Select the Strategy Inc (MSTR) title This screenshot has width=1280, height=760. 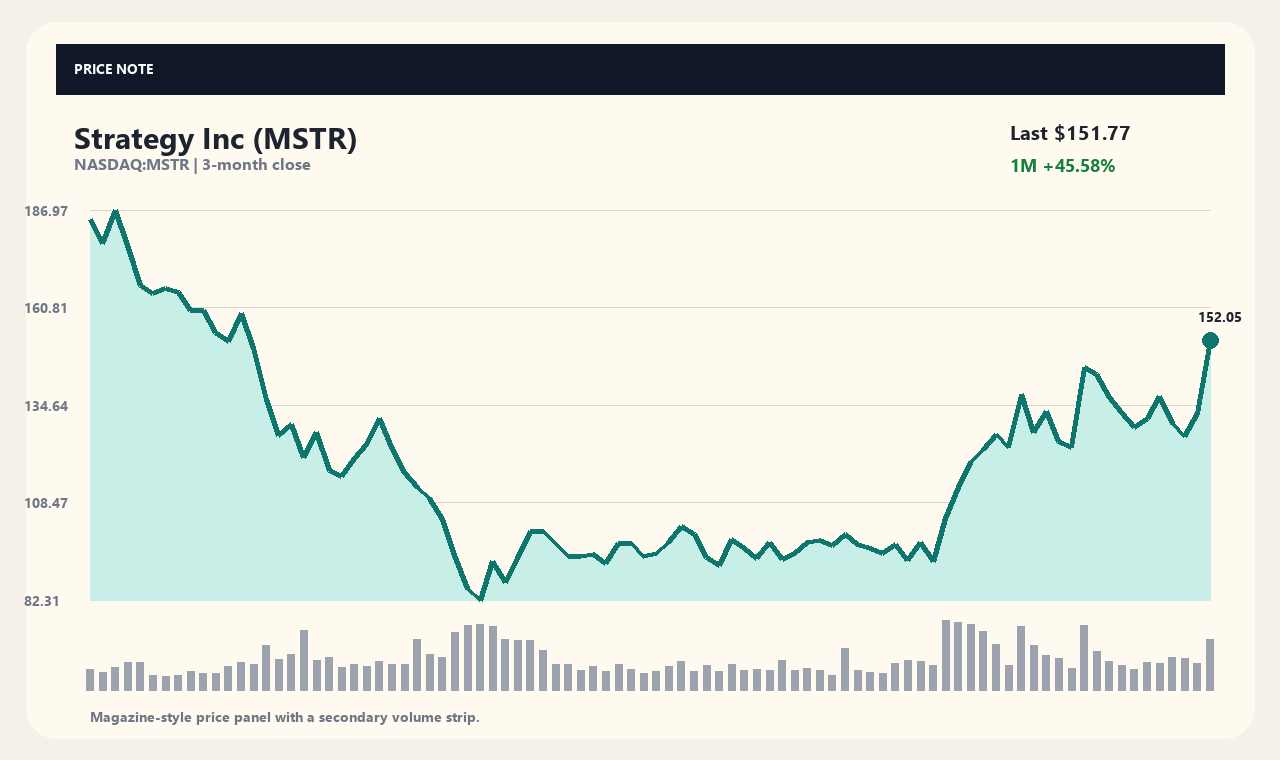click(215, 139)
